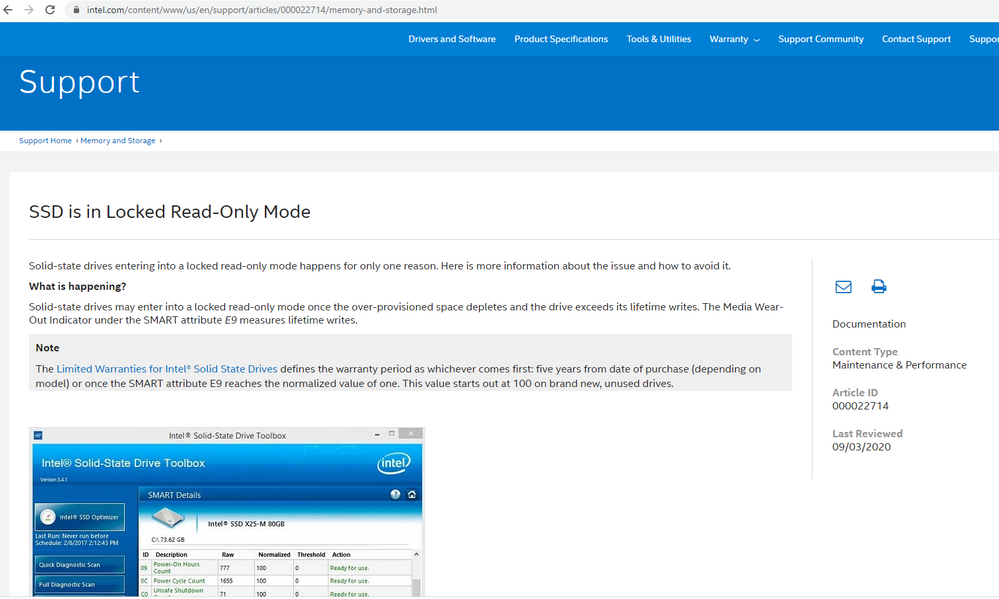Expand the Warranty dropdown menu
The width and height of the screenshot is (999, 599).
[x=734, y=39]
